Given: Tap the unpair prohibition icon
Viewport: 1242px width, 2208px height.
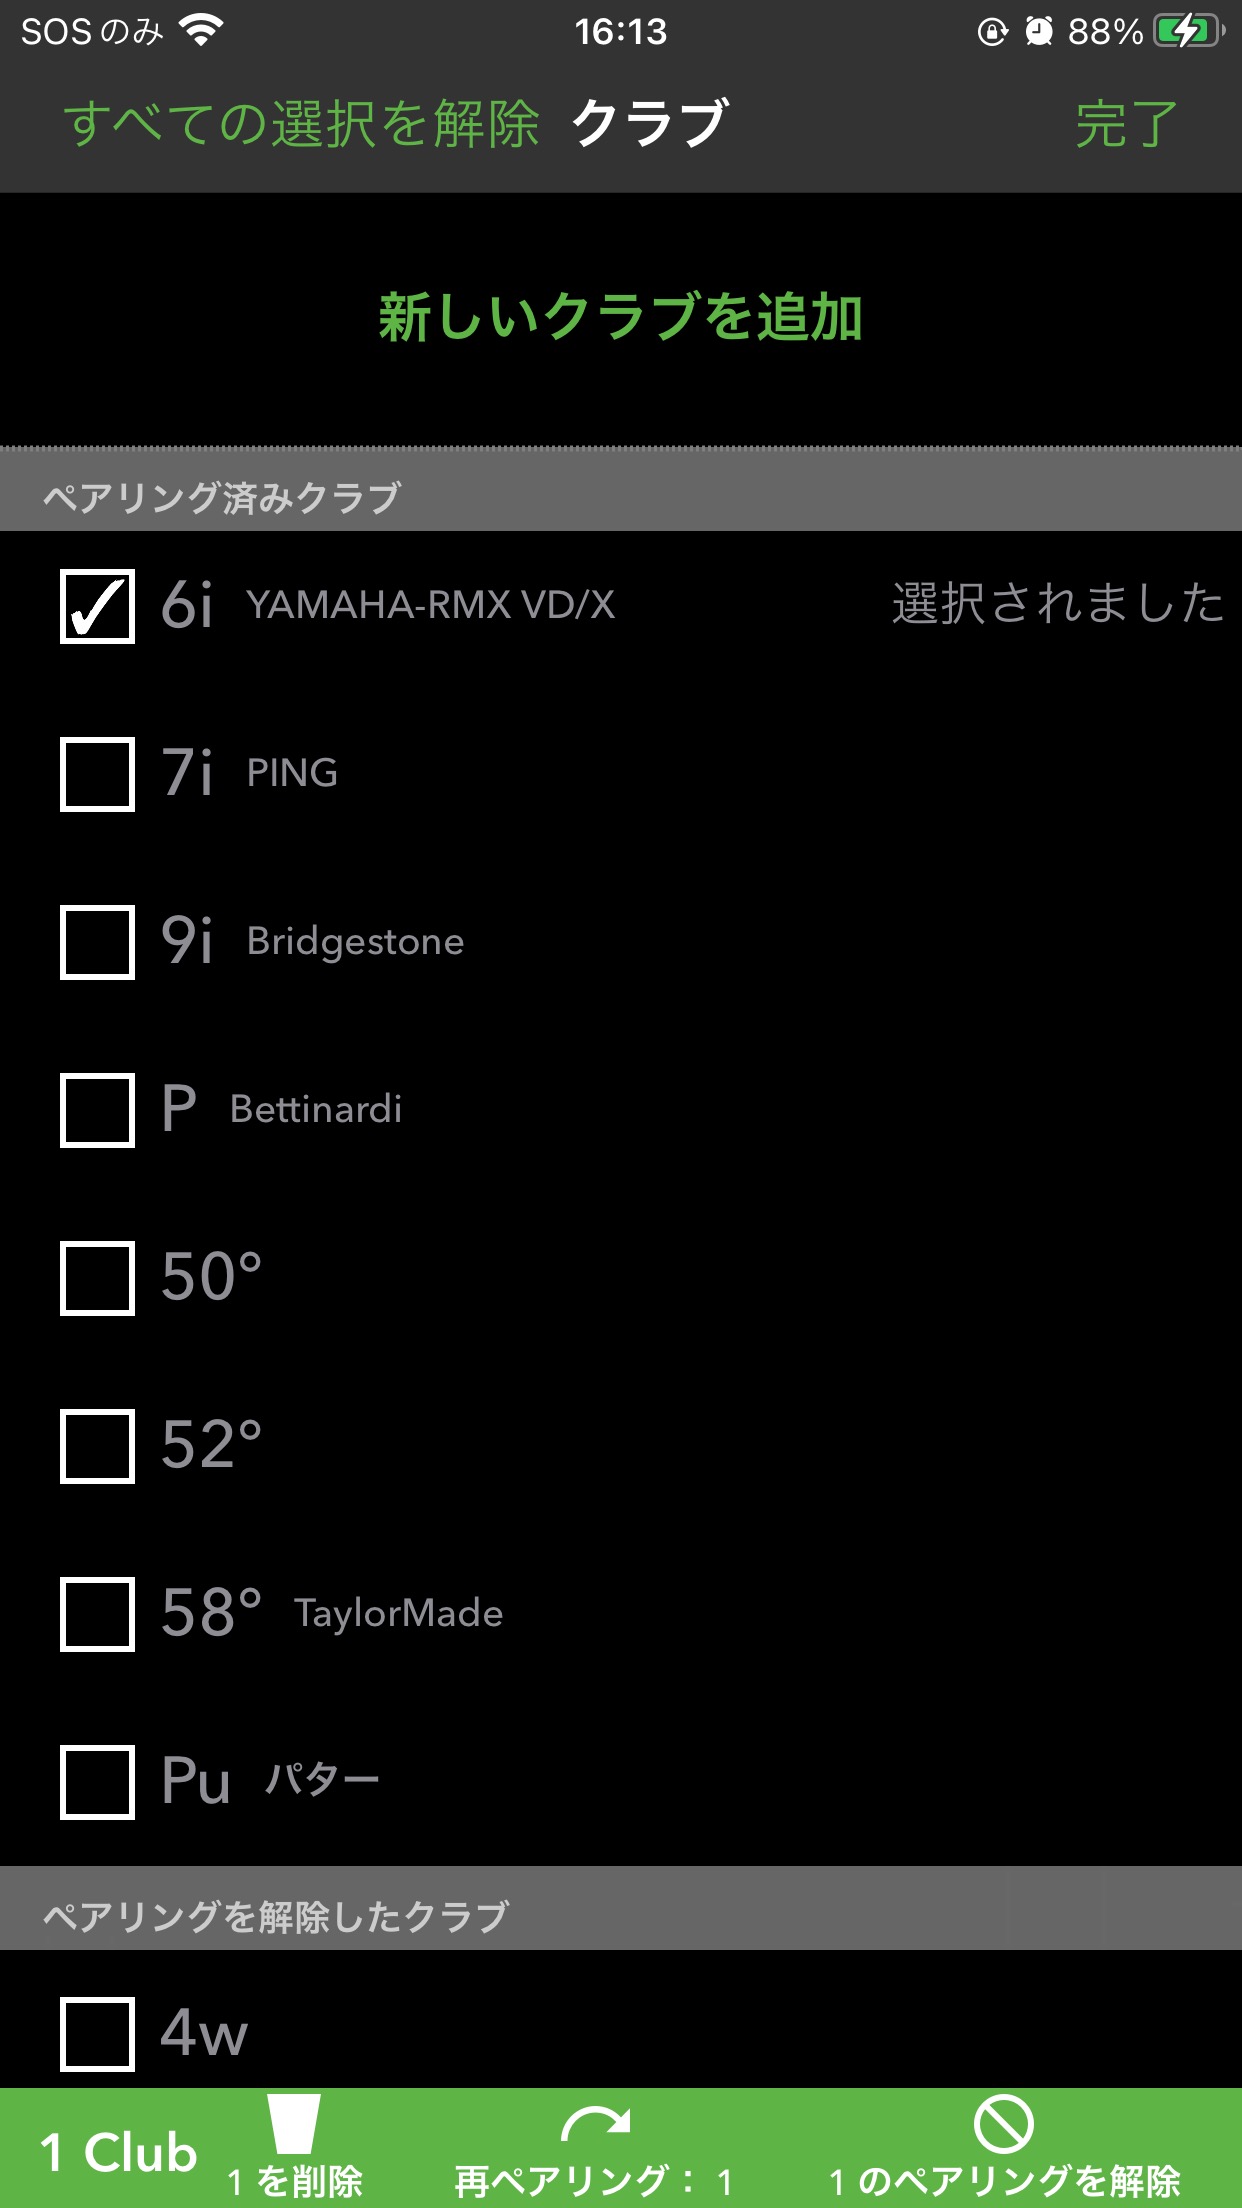Looking at the screenshot, I should 1004,2123.
